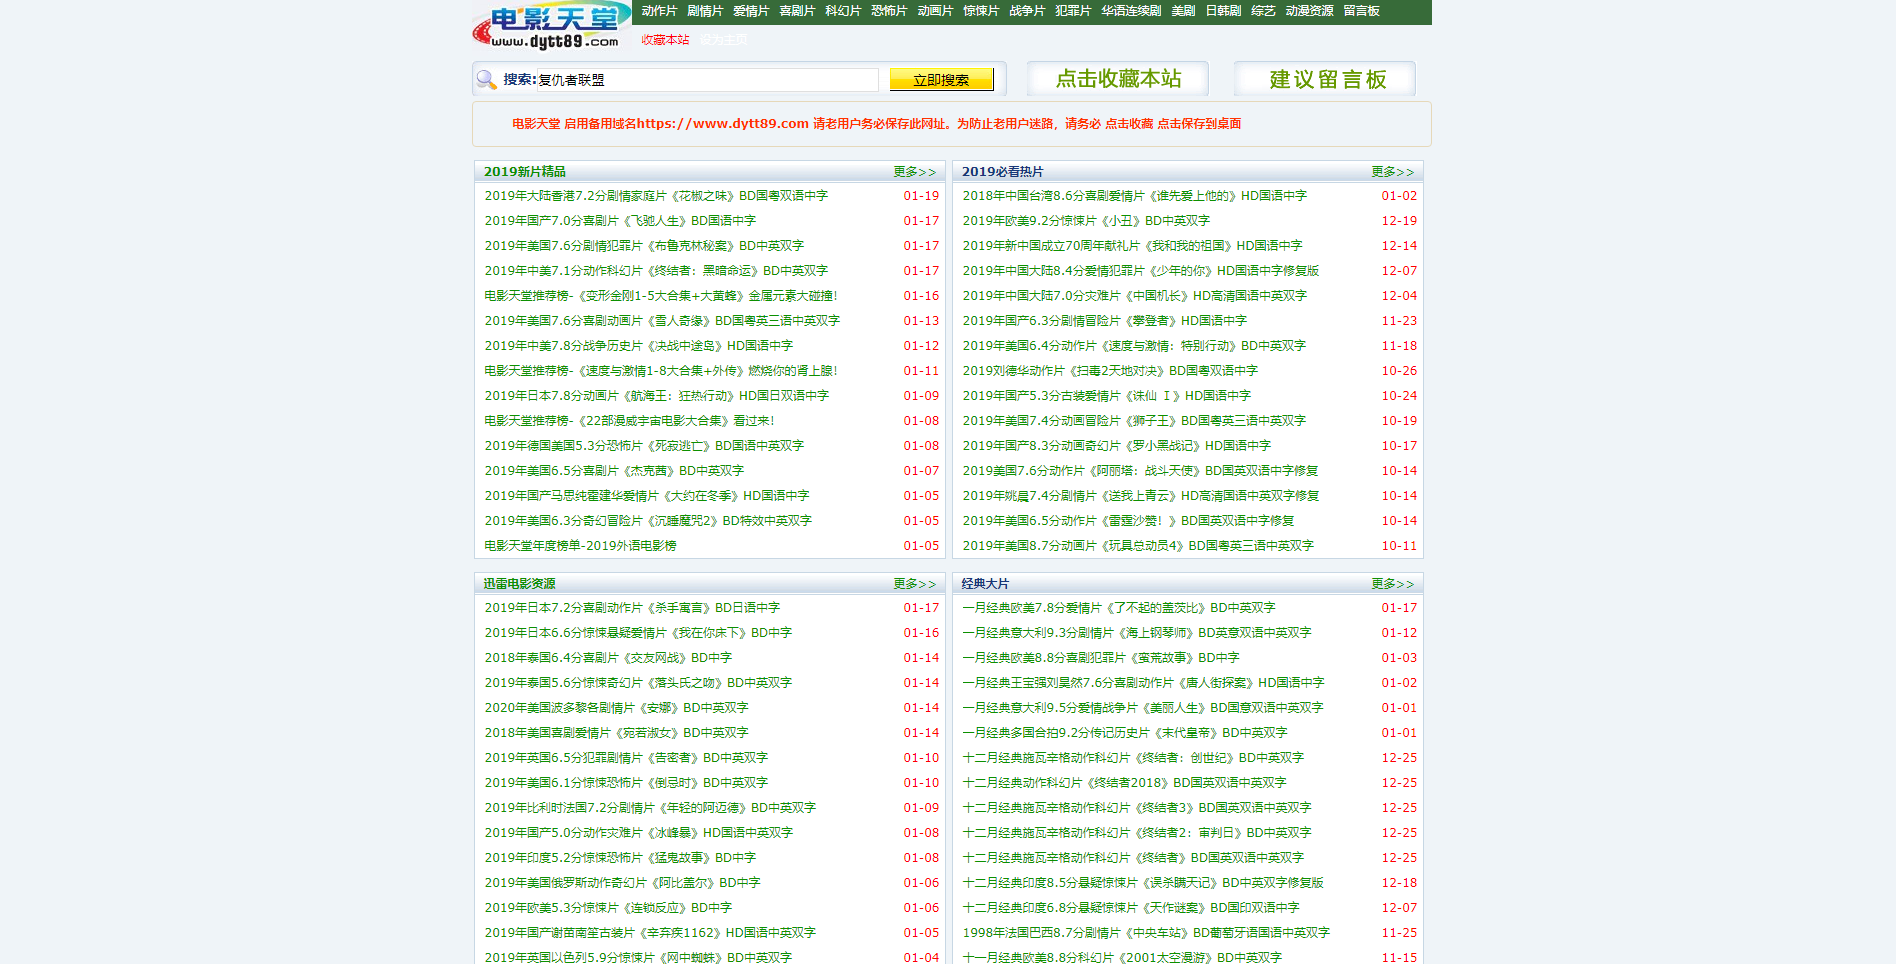Open the 《辛弃疾1162》 link
The width and height of the screenshot is (1896, 964).
coord(650,933)
